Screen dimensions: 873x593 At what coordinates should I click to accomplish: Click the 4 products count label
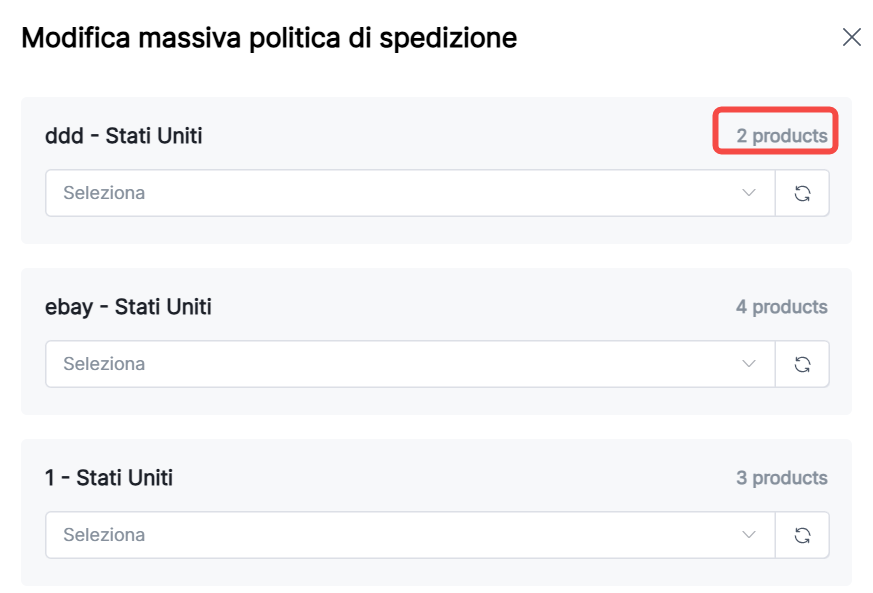click(781, 307)
